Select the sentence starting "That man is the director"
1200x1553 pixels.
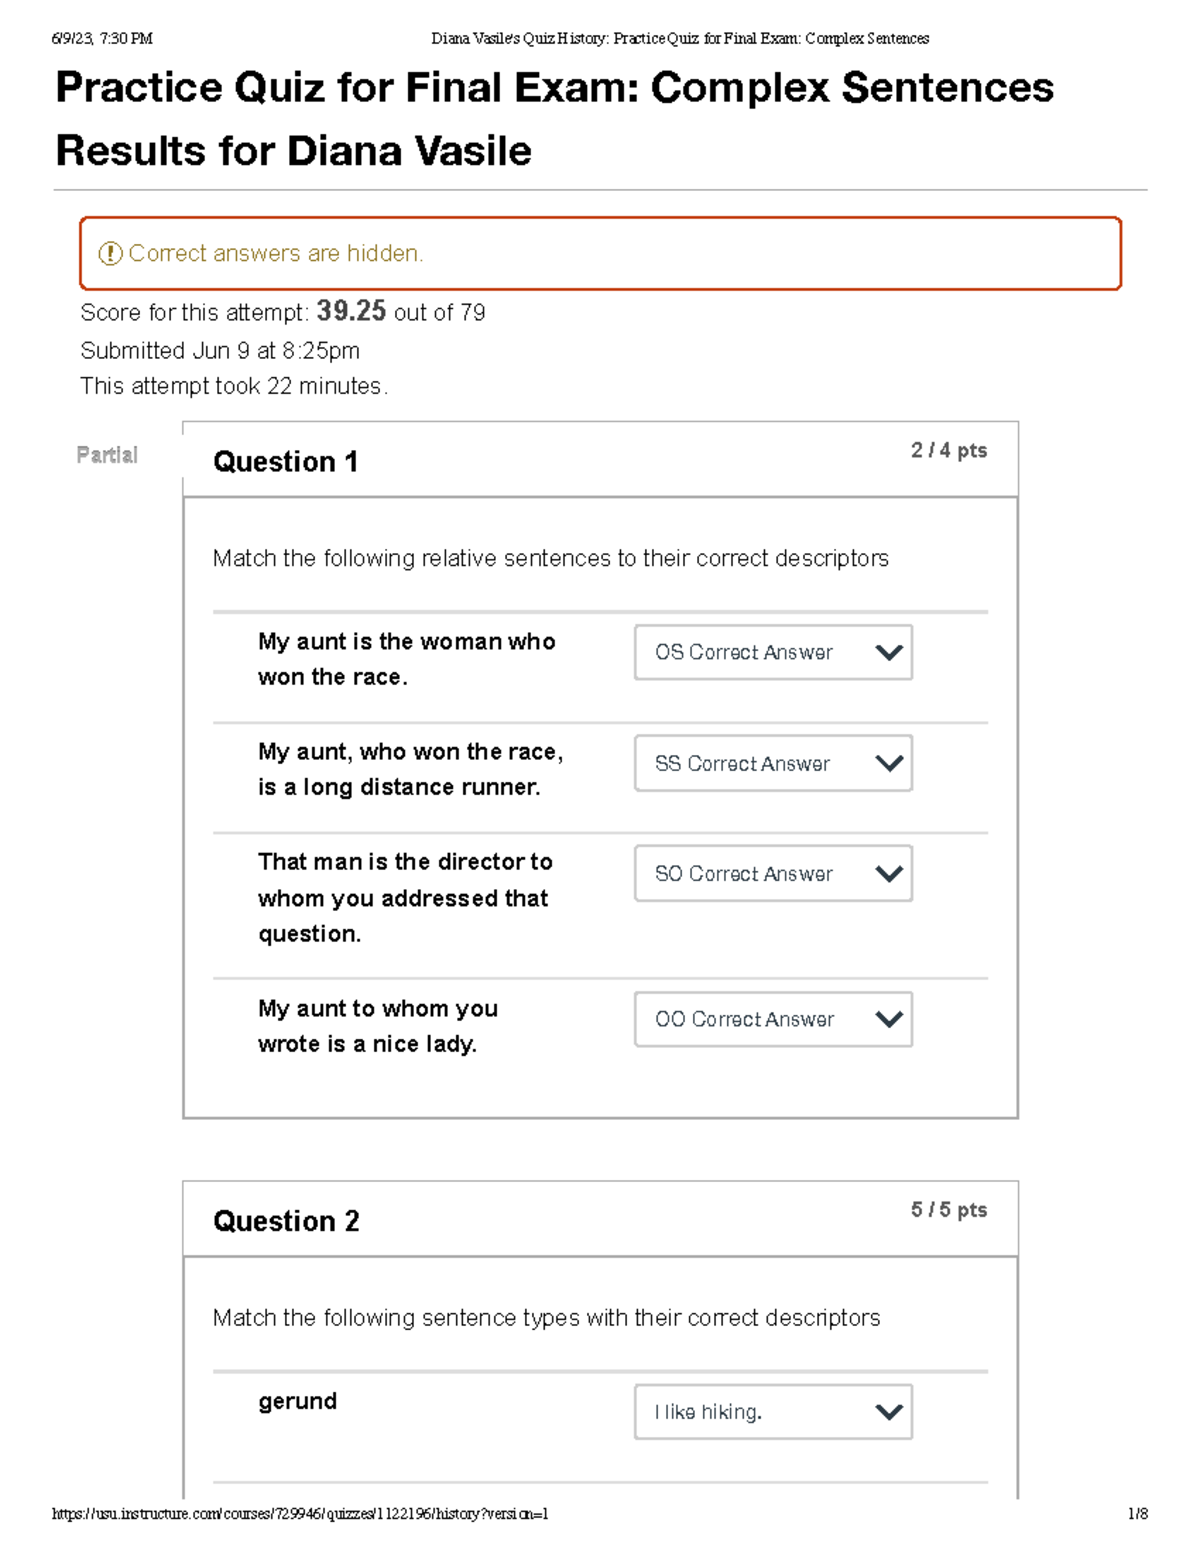point(405,897)
